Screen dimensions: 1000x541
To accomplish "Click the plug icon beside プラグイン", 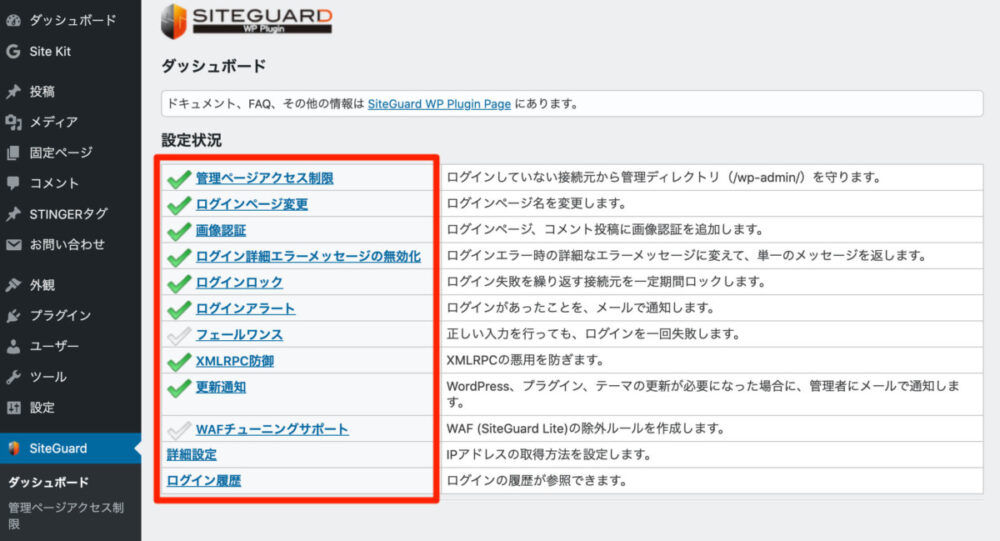I will (13, 315).
